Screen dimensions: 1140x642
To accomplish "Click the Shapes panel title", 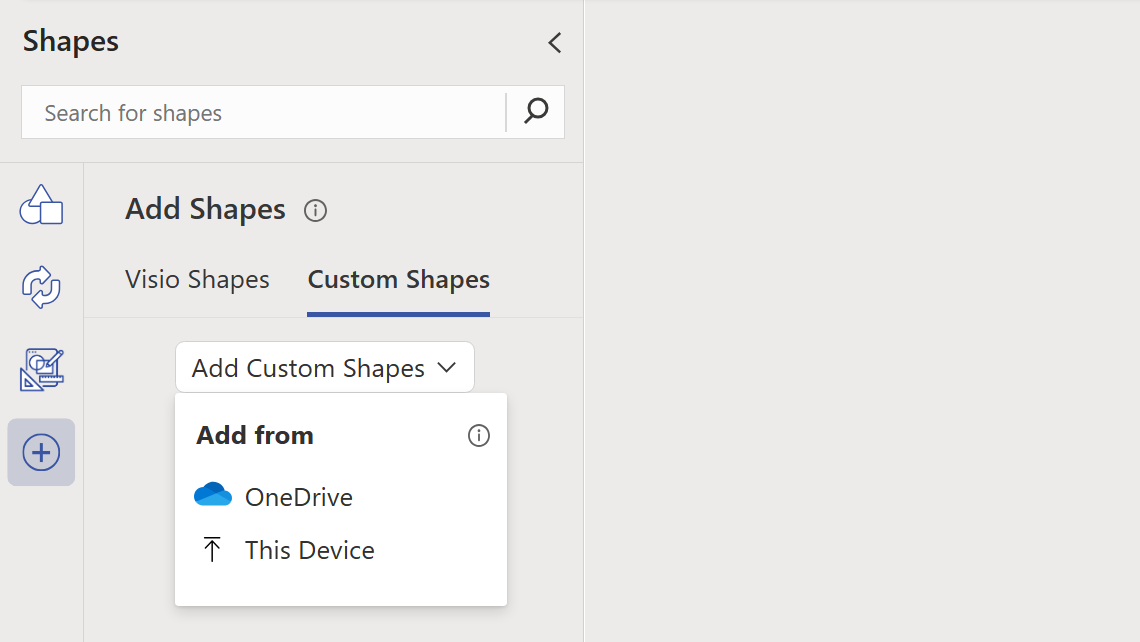I will click(70, 41).
